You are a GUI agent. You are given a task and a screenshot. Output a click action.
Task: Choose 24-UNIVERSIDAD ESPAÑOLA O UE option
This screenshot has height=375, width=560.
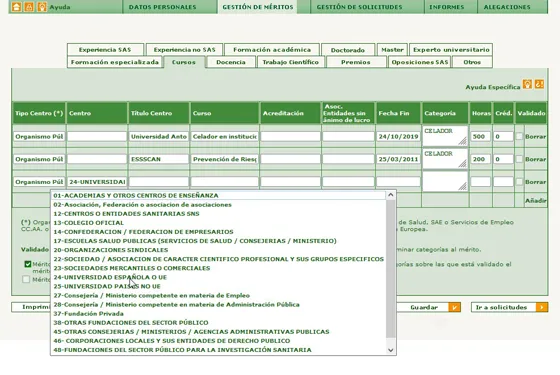click(x=218, y=277)
